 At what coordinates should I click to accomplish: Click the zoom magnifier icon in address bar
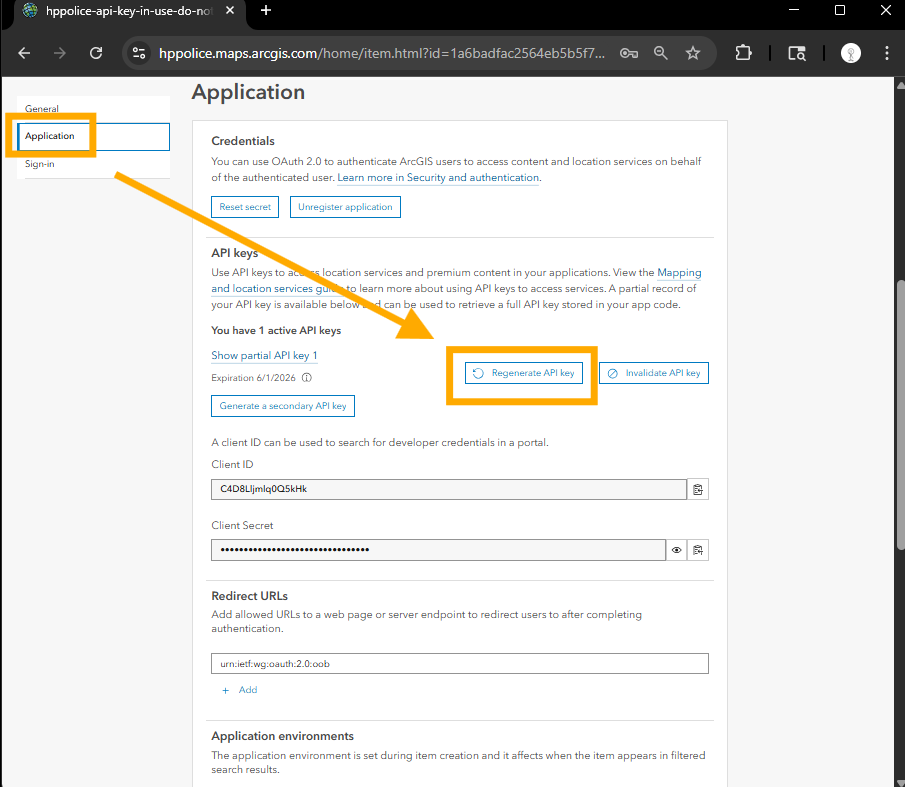[660, 53]
